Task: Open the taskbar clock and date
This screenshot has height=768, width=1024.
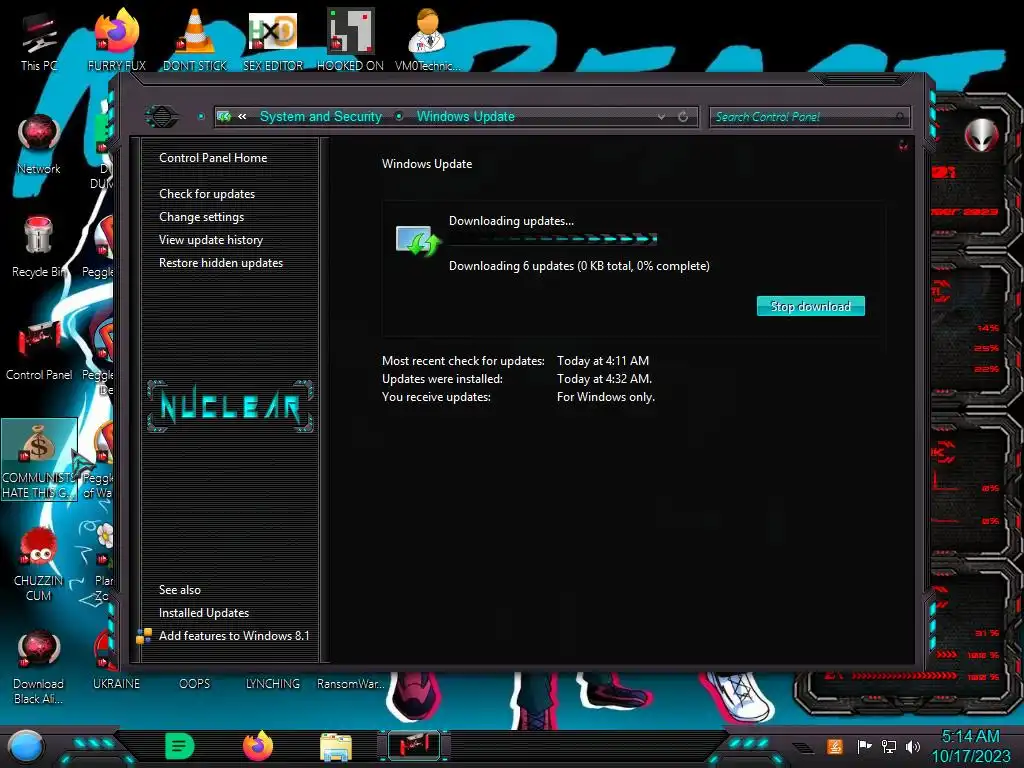Action: pyautogui.click(x=970, y=746)
